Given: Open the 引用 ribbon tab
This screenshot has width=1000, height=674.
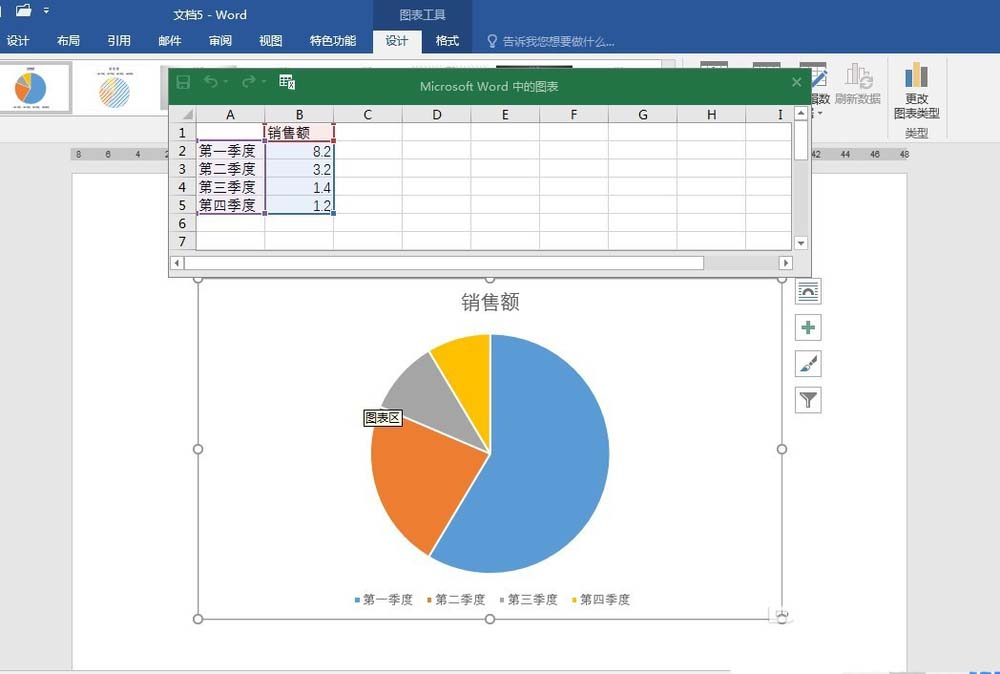Looking at the screenshot, I should pos(119,41).
